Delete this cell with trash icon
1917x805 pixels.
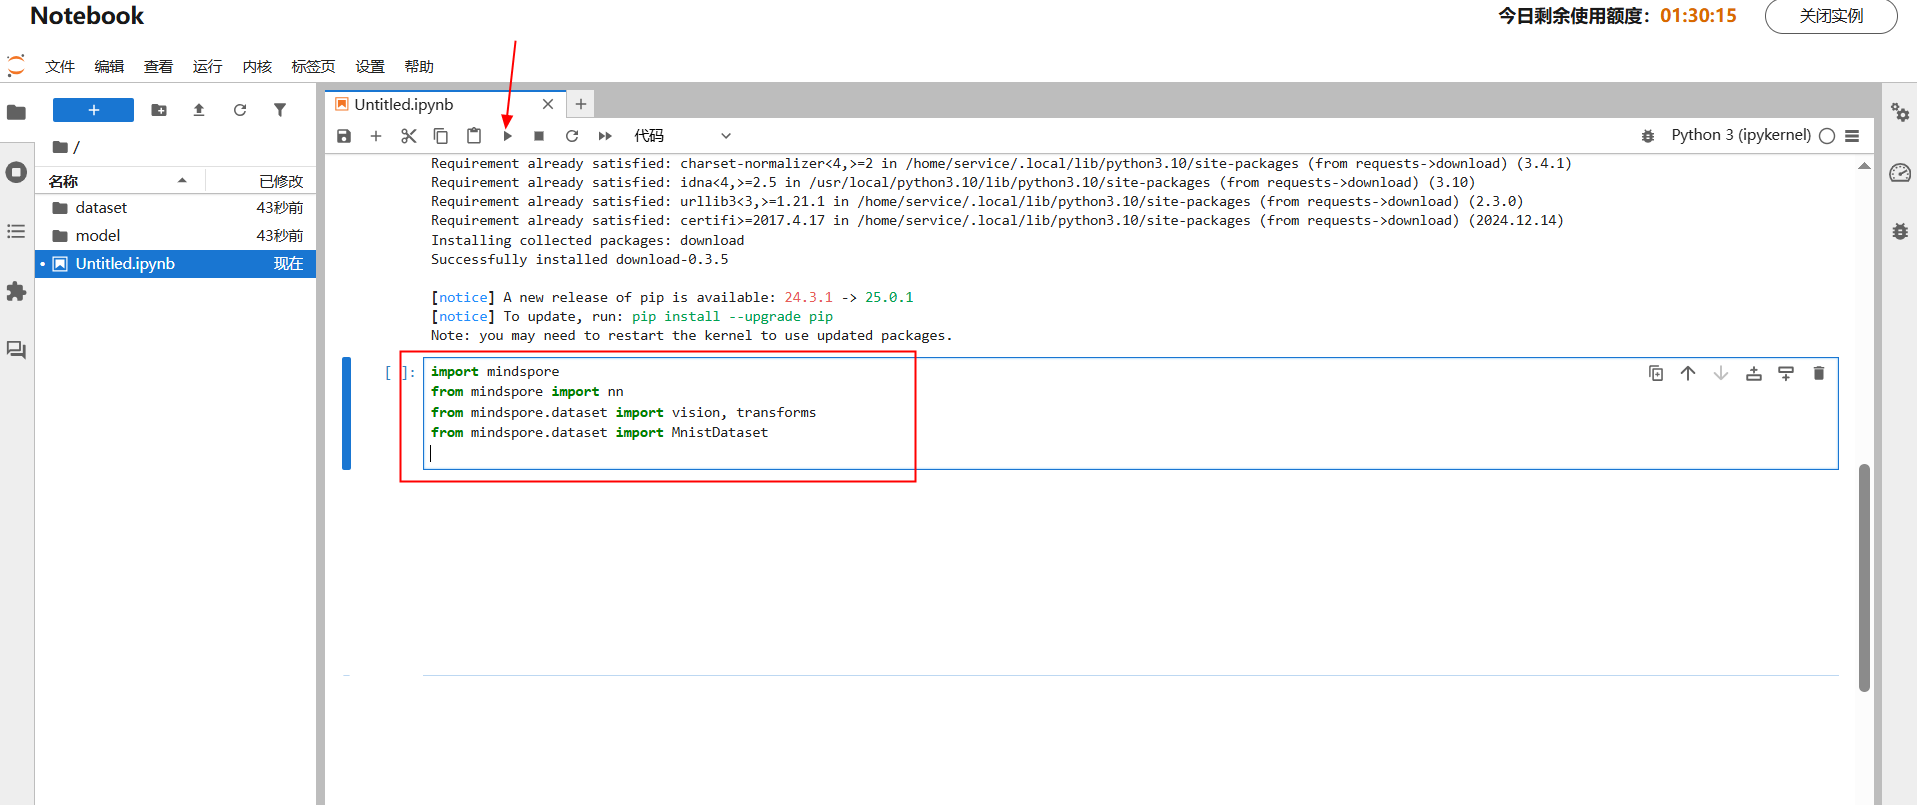click(x=1819, y=373)
